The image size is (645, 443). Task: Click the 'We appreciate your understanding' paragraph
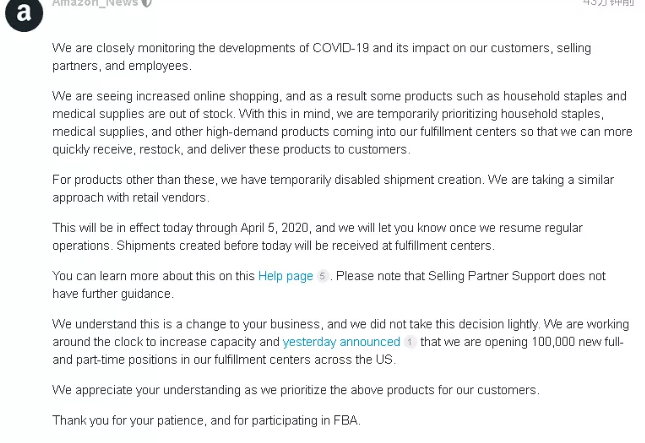[x=296, y=390]
